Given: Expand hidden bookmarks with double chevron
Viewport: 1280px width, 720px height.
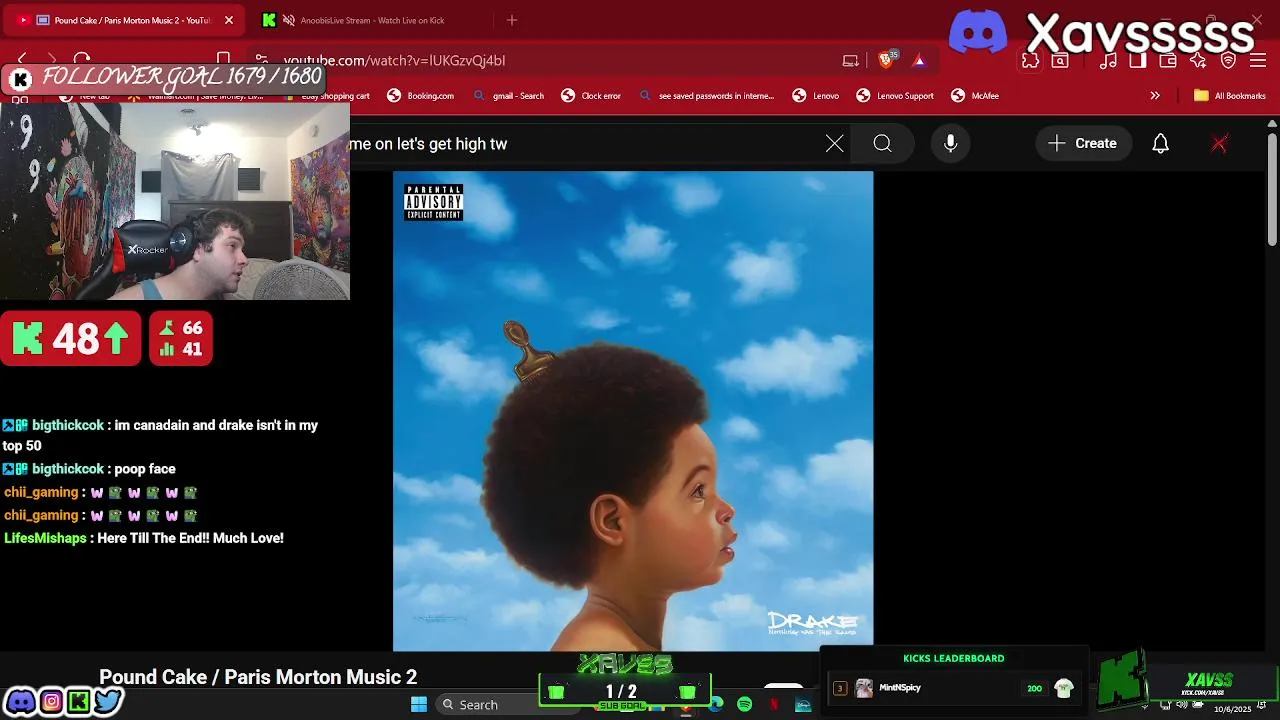Looking at the screenshot, I should point(1155,96).
